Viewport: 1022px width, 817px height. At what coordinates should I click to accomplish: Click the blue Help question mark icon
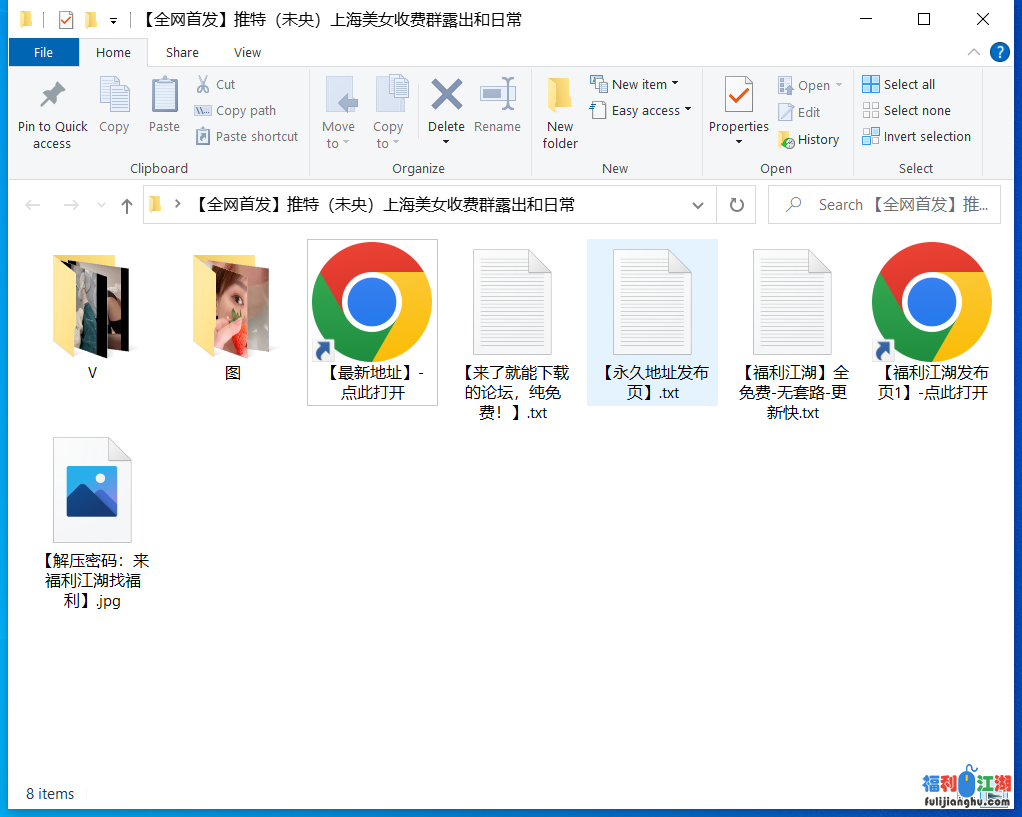(998, 52)
